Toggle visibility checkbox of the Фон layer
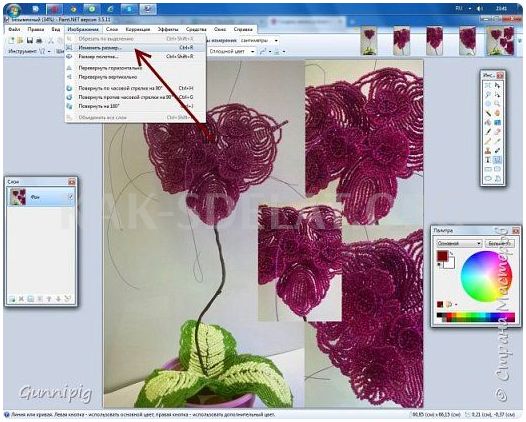This screenshot has width=526, height=422. 71,197
